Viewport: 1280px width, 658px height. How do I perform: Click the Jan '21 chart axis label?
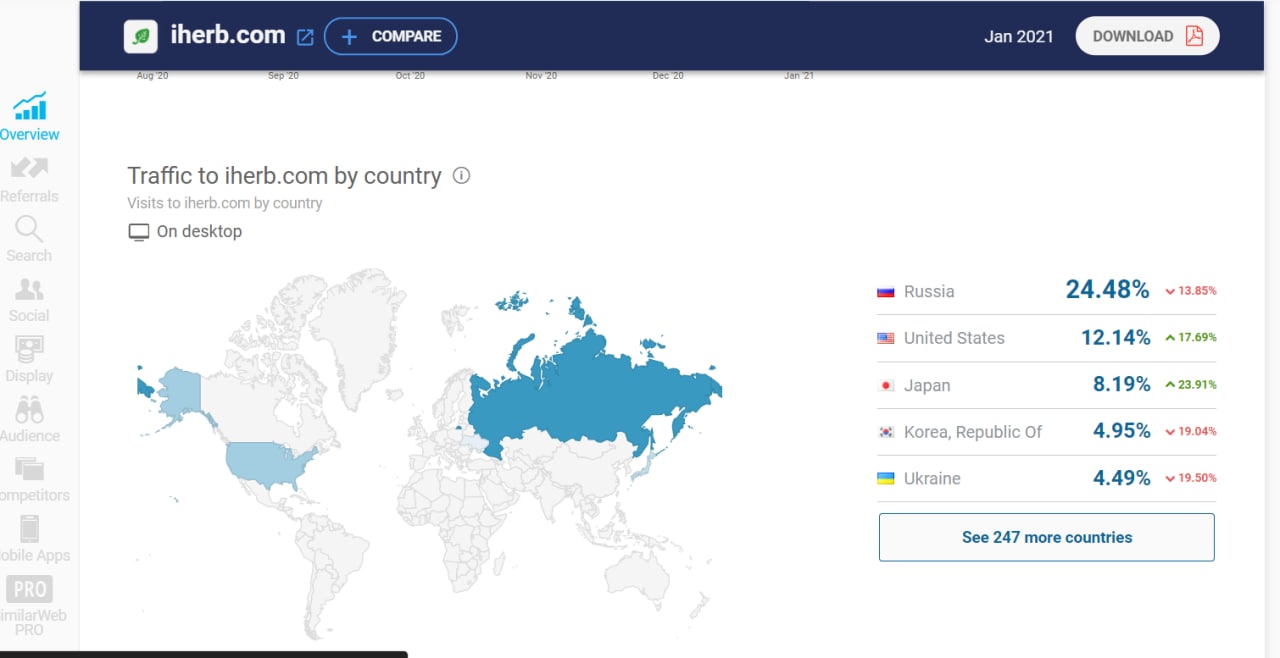tap(799, 76)
